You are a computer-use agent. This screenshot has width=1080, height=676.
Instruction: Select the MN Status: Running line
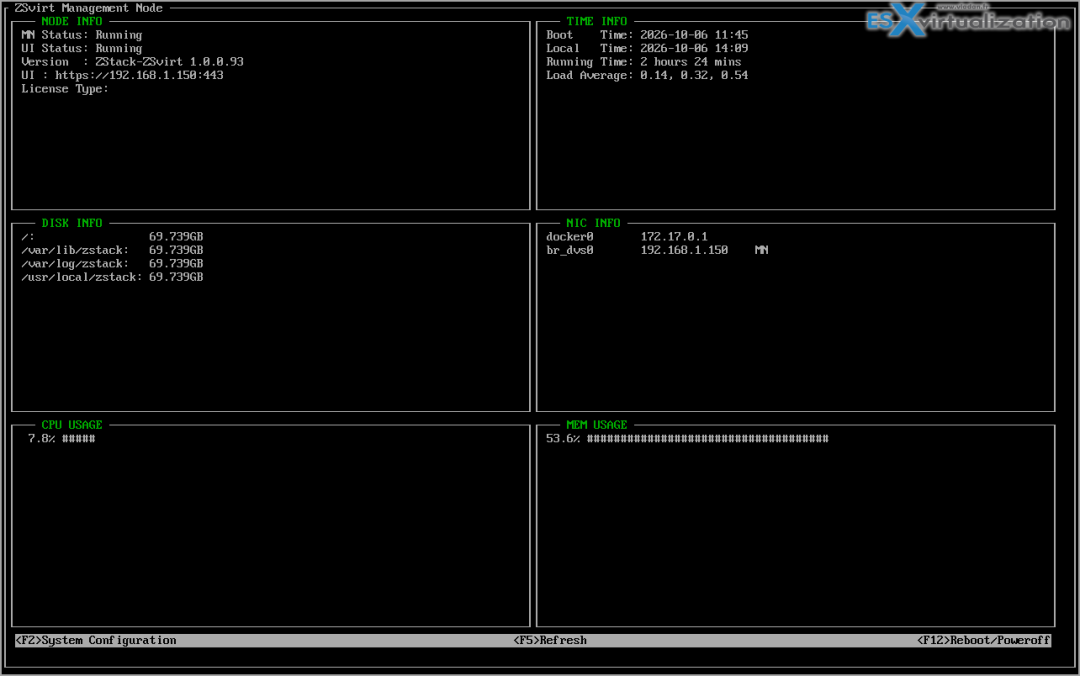pos(82,34)
